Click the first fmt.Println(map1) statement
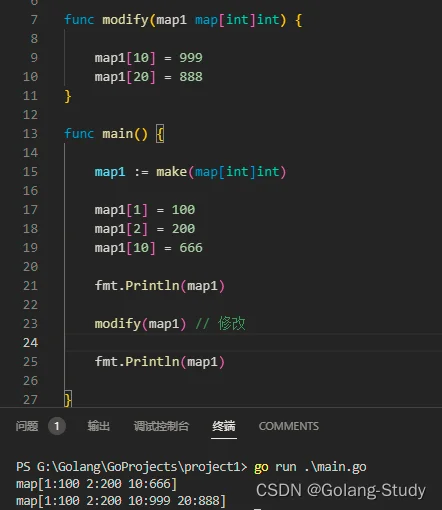Screen dimensions: 442x510 click(x=160, y=286)
